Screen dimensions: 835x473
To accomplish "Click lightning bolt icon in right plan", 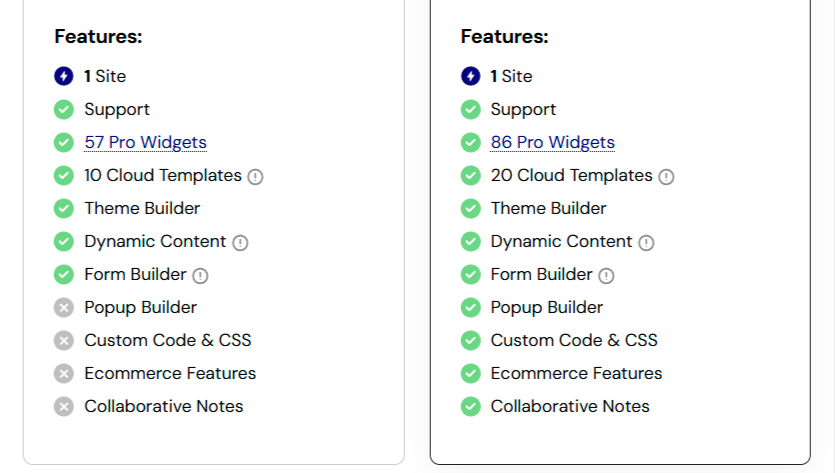I will pyautogui.click(x=470, y=76).
